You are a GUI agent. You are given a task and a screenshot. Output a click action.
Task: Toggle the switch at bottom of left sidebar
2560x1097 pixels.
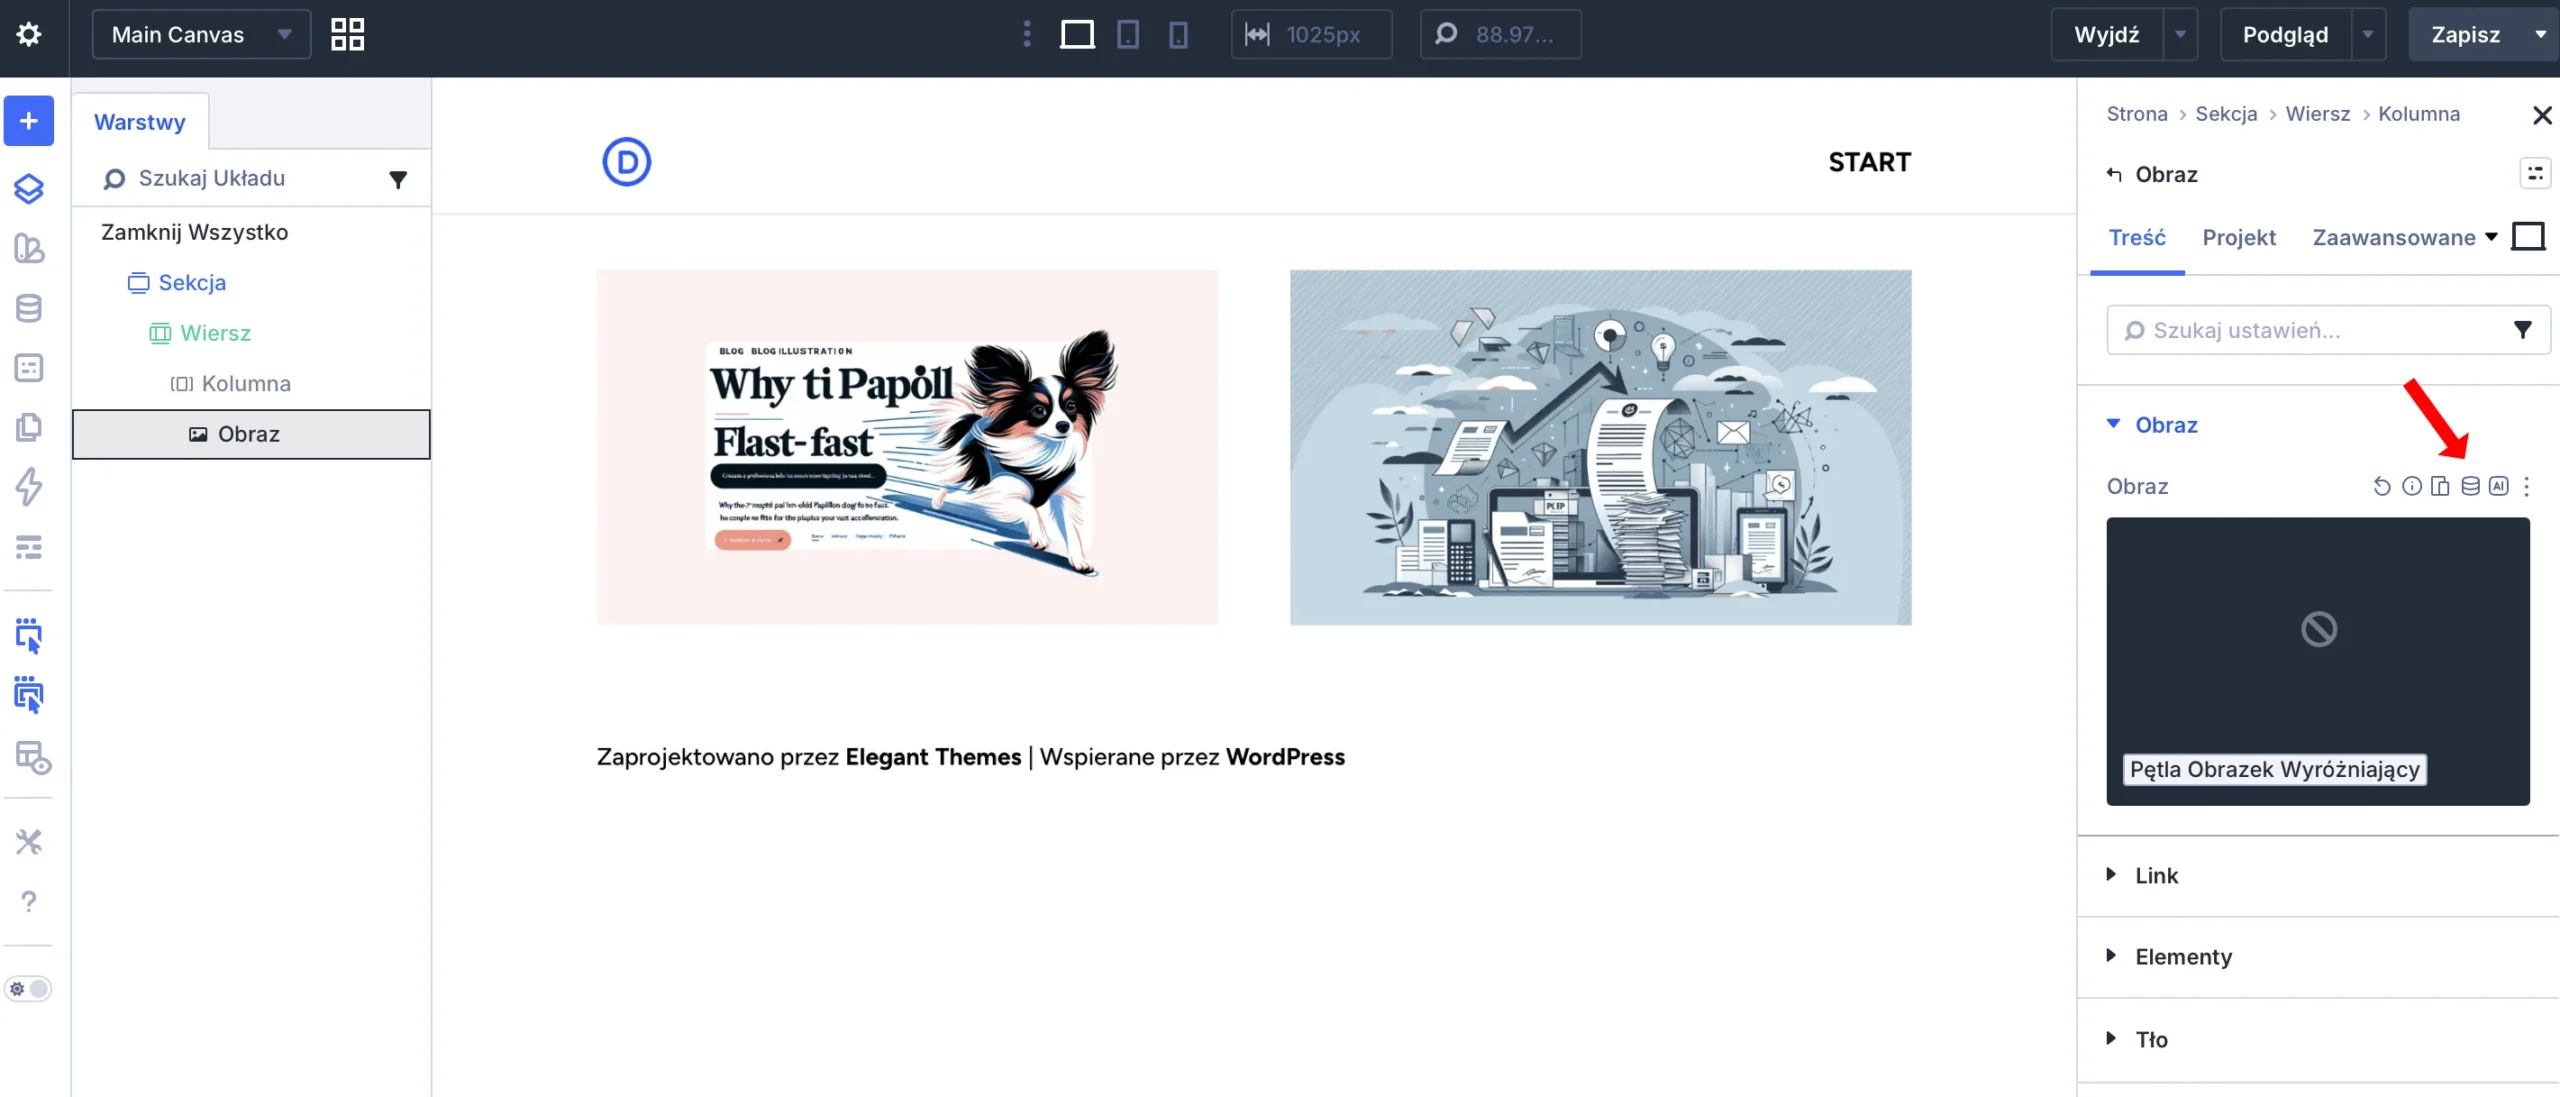[29, 989]
